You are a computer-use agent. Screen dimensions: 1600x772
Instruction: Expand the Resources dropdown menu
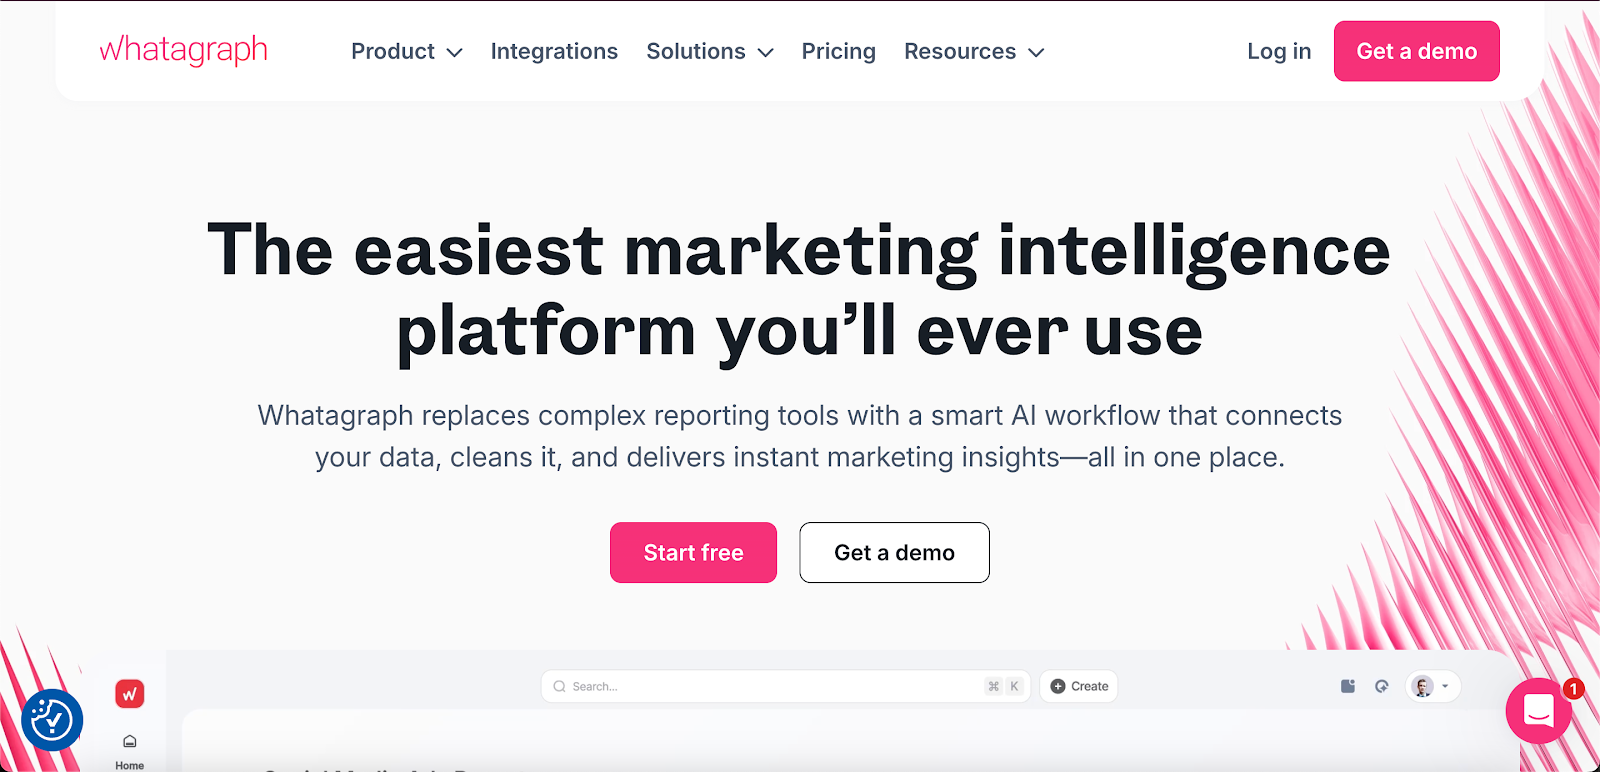[974, 52]
